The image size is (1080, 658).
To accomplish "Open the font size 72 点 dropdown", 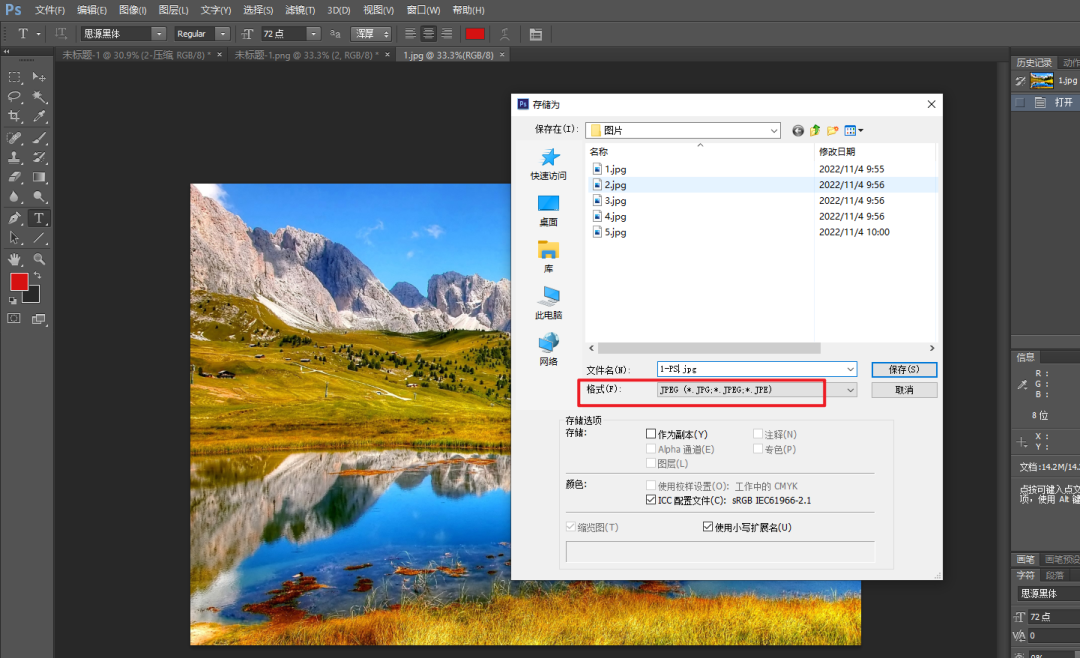I will click(313, 34).
